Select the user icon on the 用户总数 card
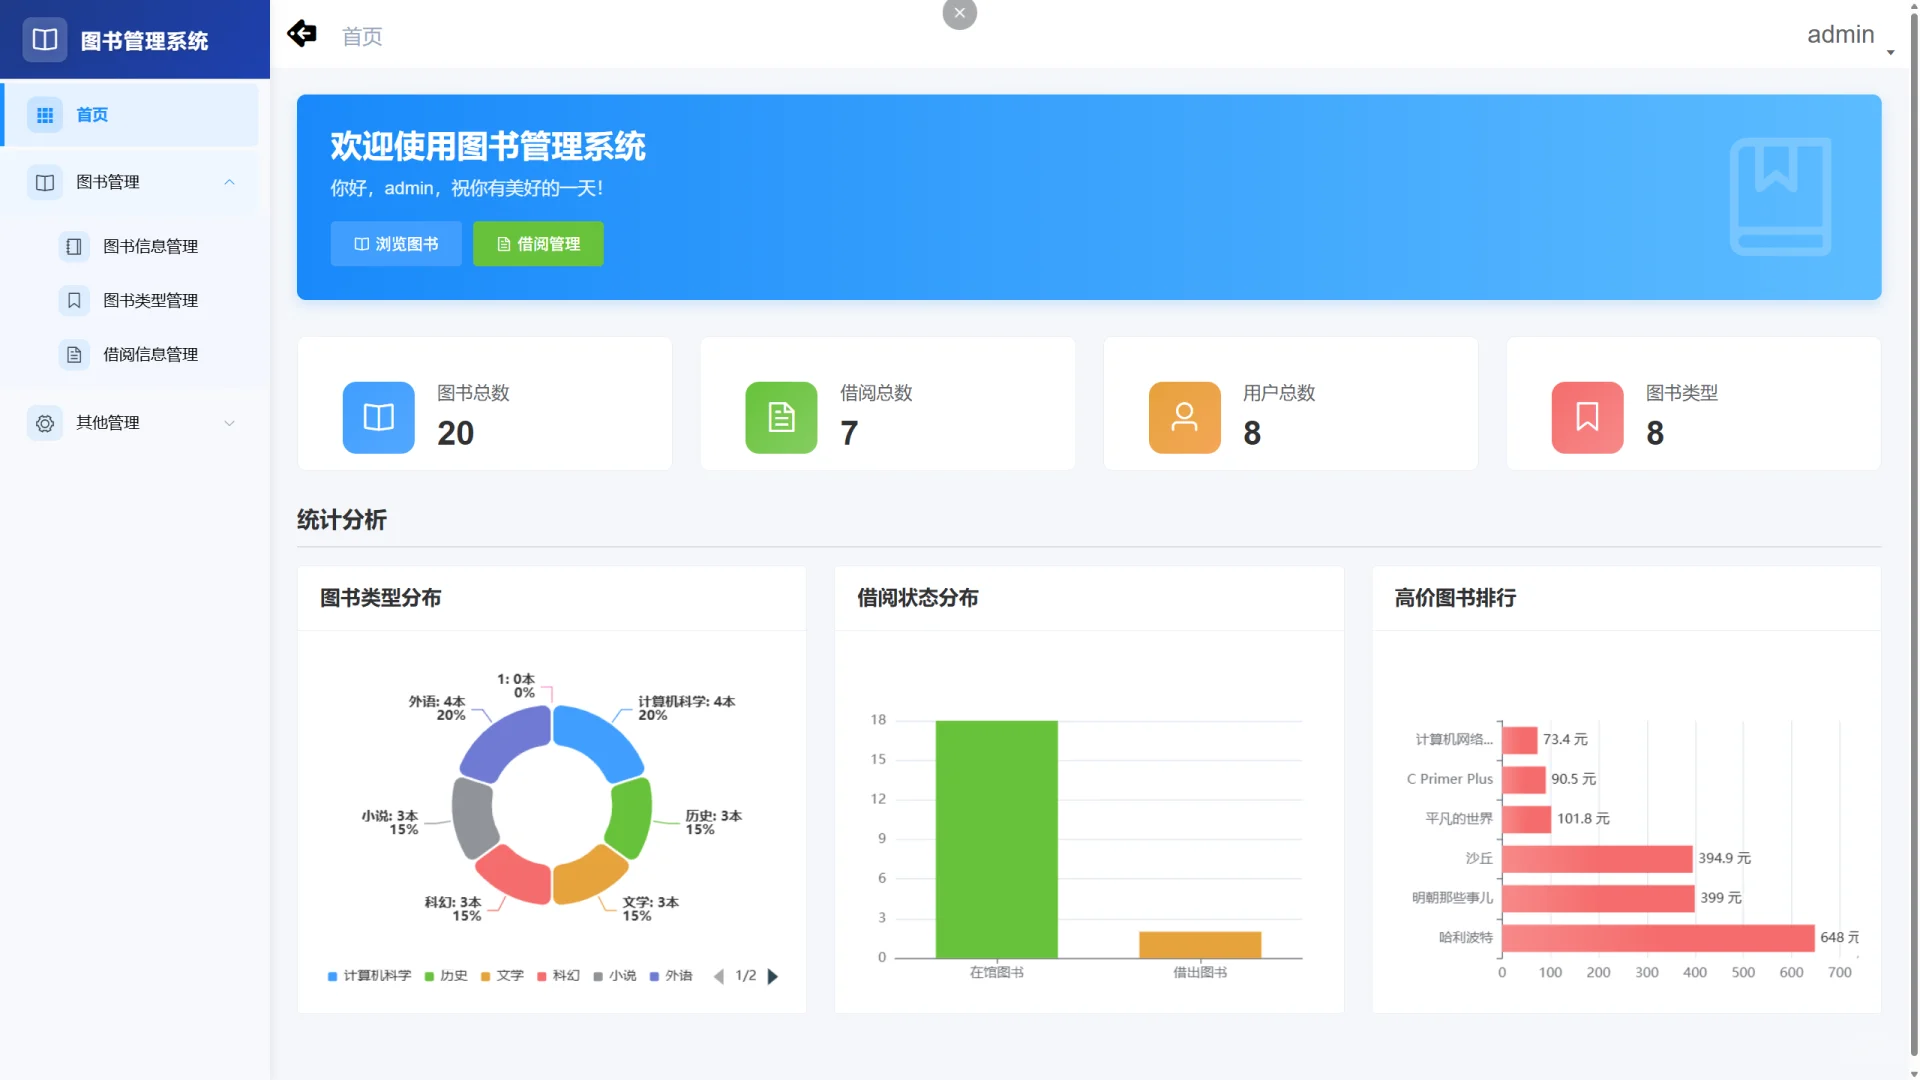Image resolution: width=1920 pixels, height=1080 pixels. click(x=1185, y=417)
